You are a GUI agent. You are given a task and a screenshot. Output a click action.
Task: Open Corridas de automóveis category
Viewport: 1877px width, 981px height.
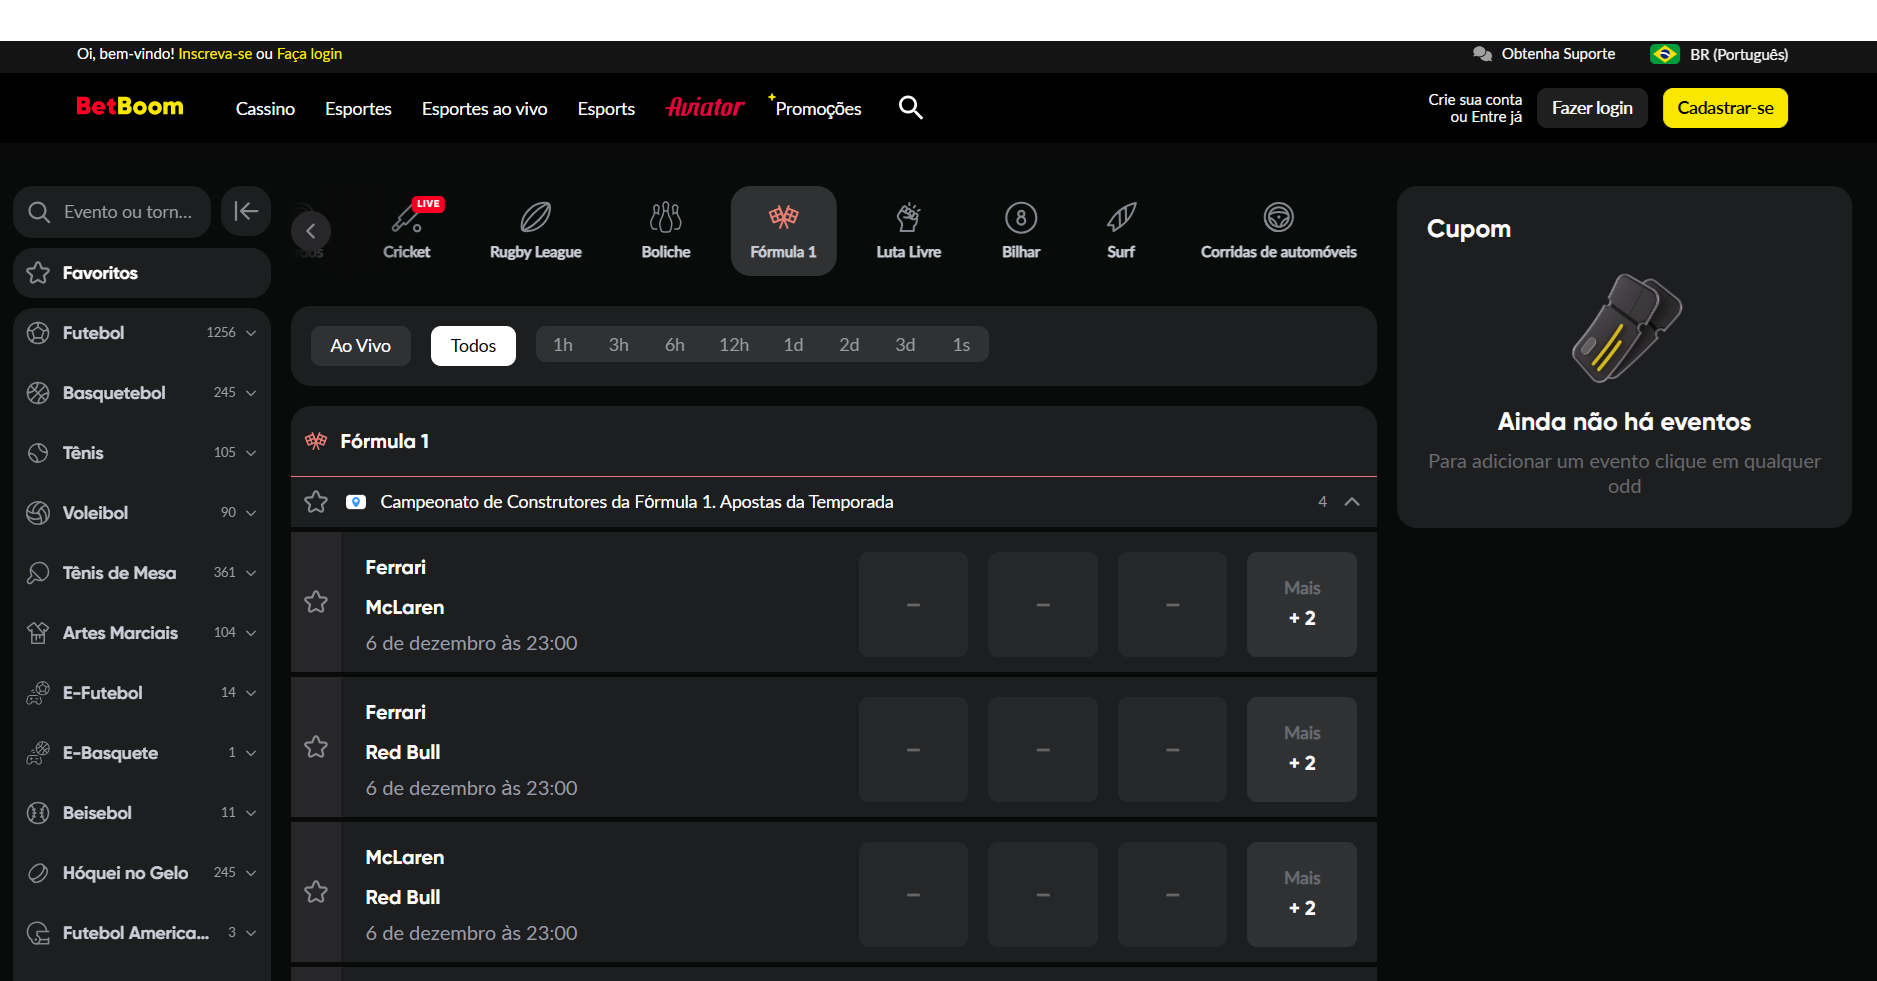[x=1278, y=230]
